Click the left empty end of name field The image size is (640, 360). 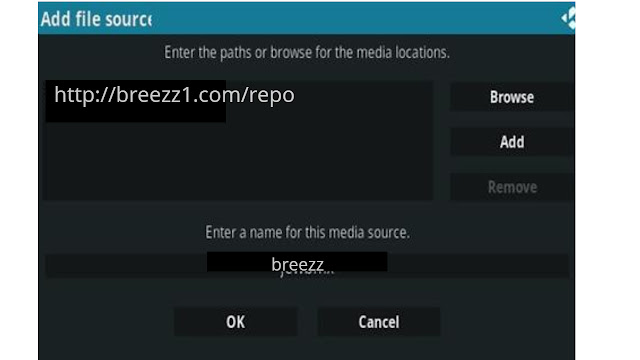click(126, 266)
